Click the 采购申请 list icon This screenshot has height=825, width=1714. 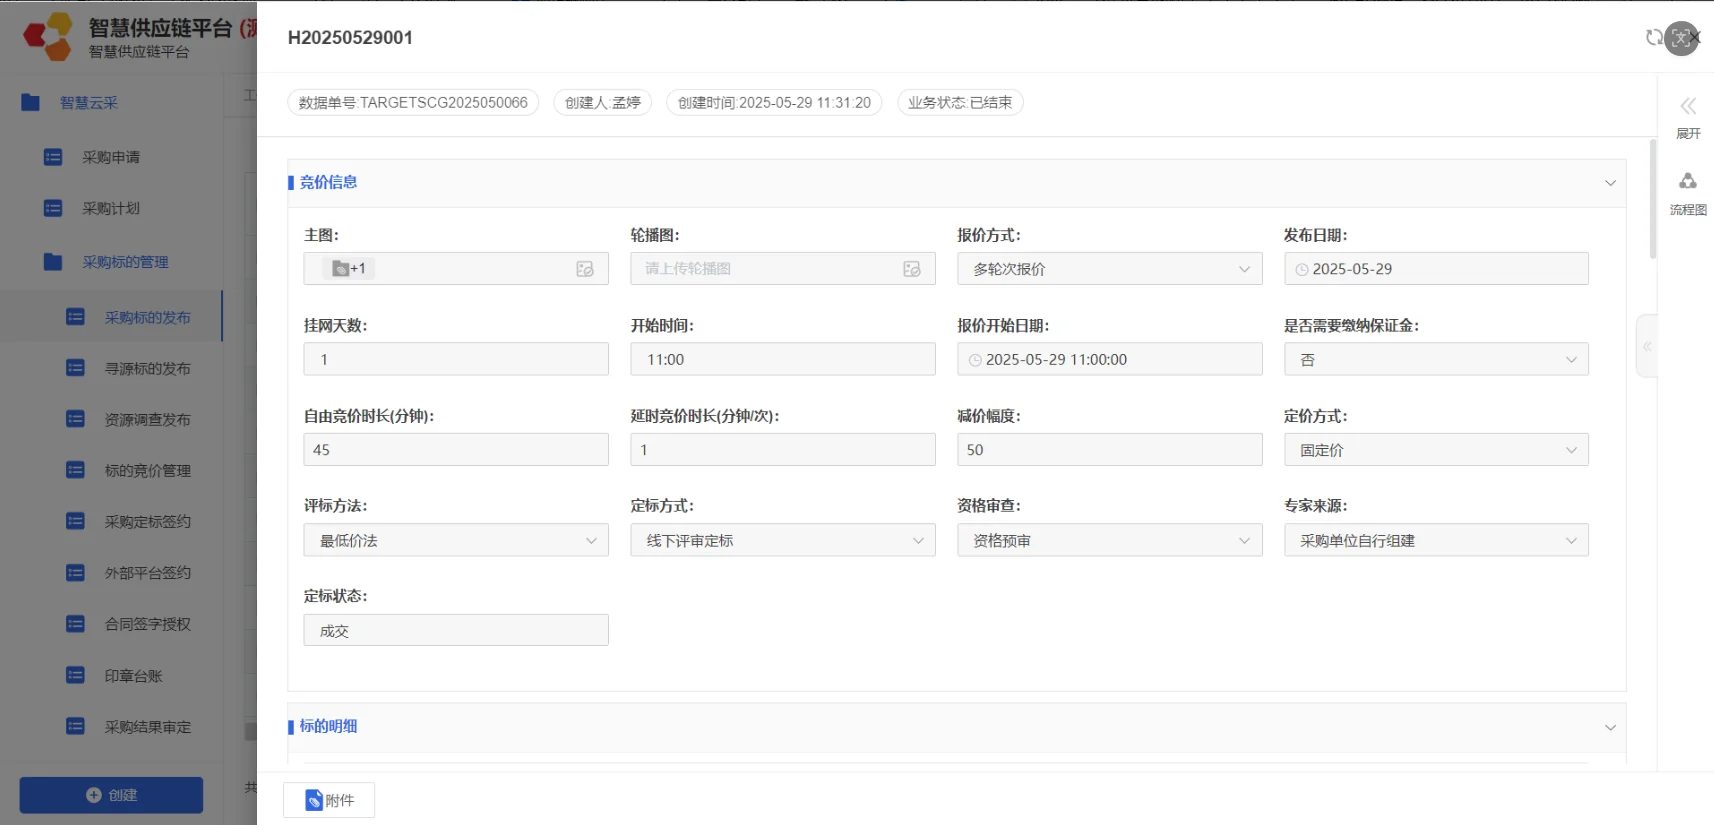pos(53,157)
